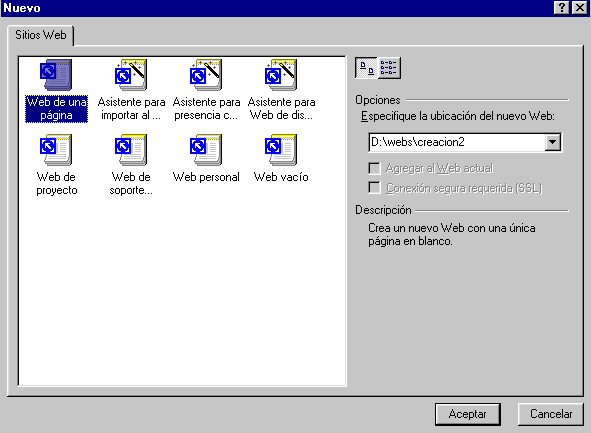Click the Web personal text label
The width and height of the screenshot is (591, 433).
(x=206, y=177)
